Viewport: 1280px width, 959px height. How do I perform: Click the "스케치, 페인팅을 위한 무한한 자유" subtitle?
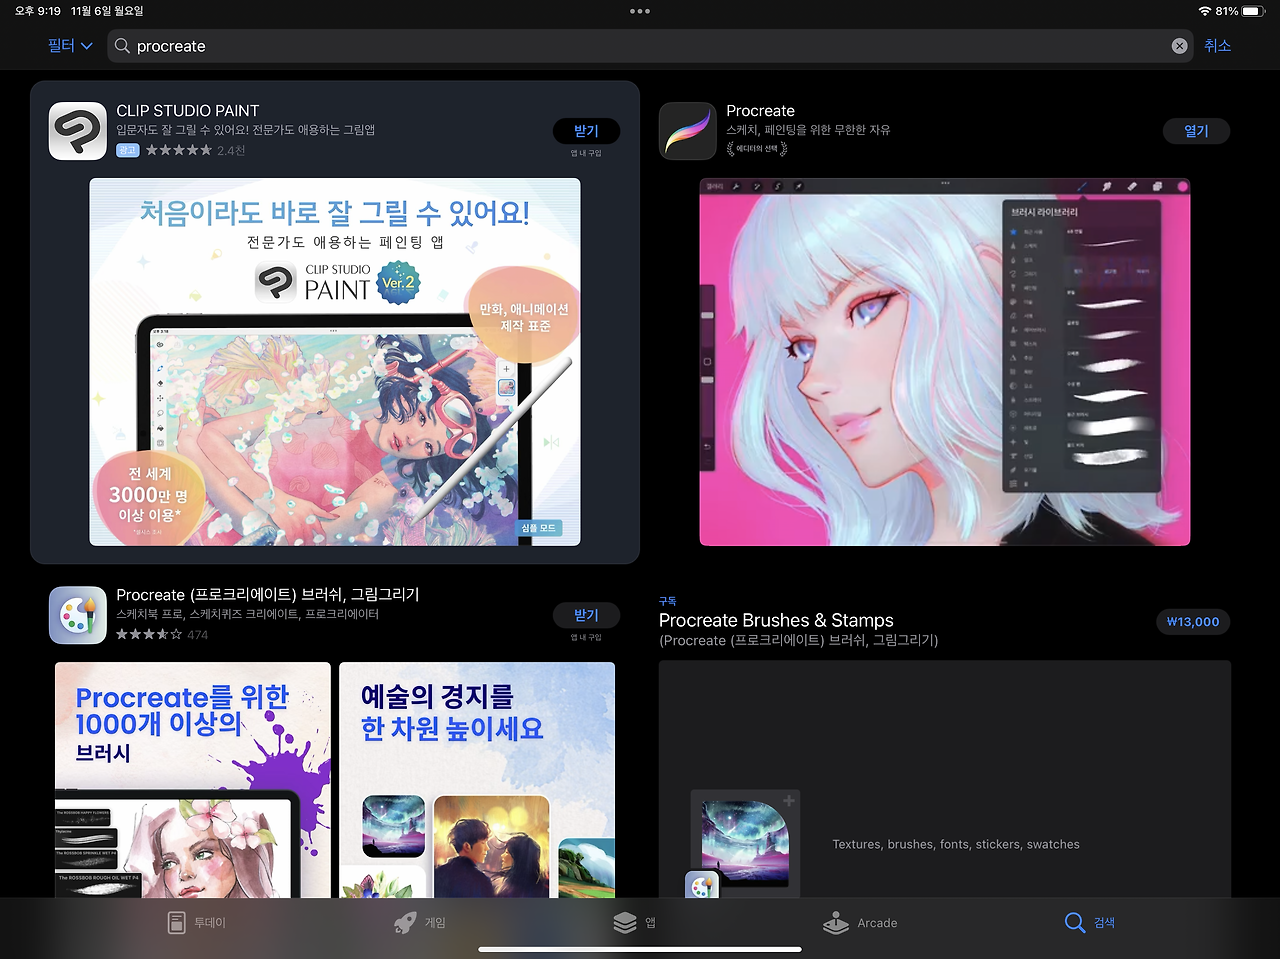[x=808, y=130]
